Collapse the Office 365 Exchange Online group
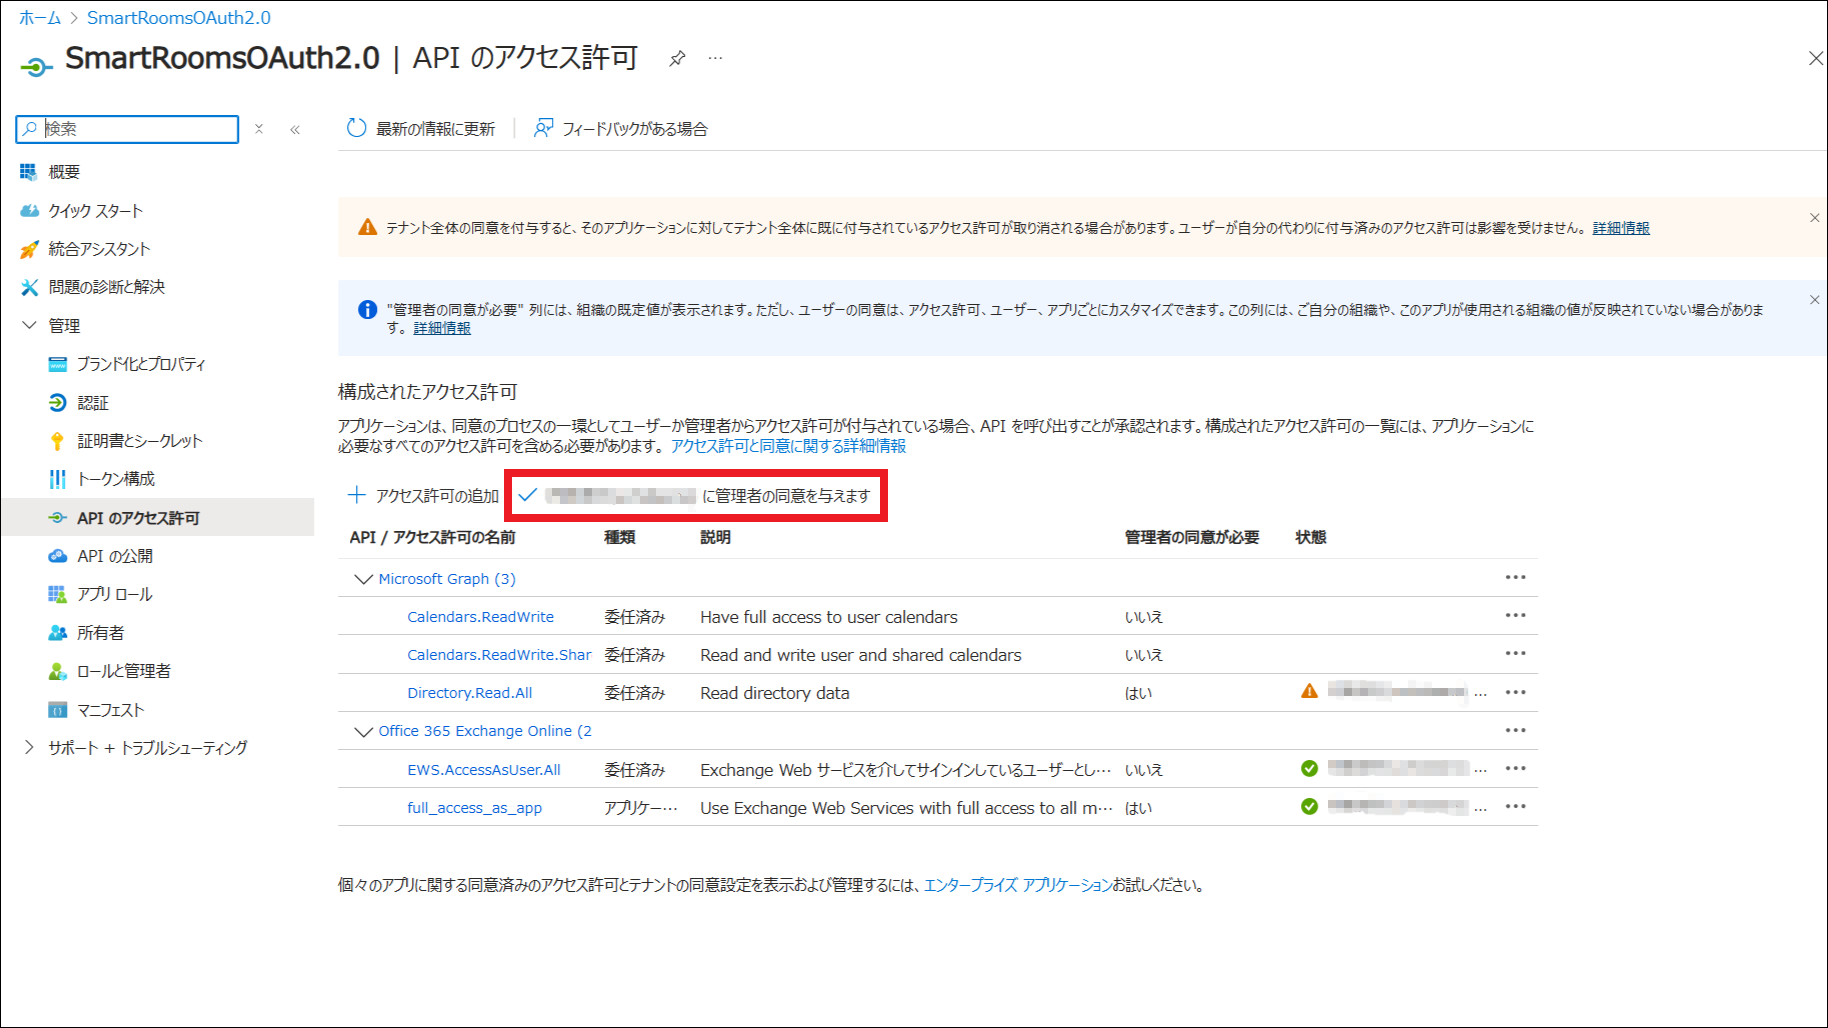1828x1028 pixels. click(x=363, y=731)
